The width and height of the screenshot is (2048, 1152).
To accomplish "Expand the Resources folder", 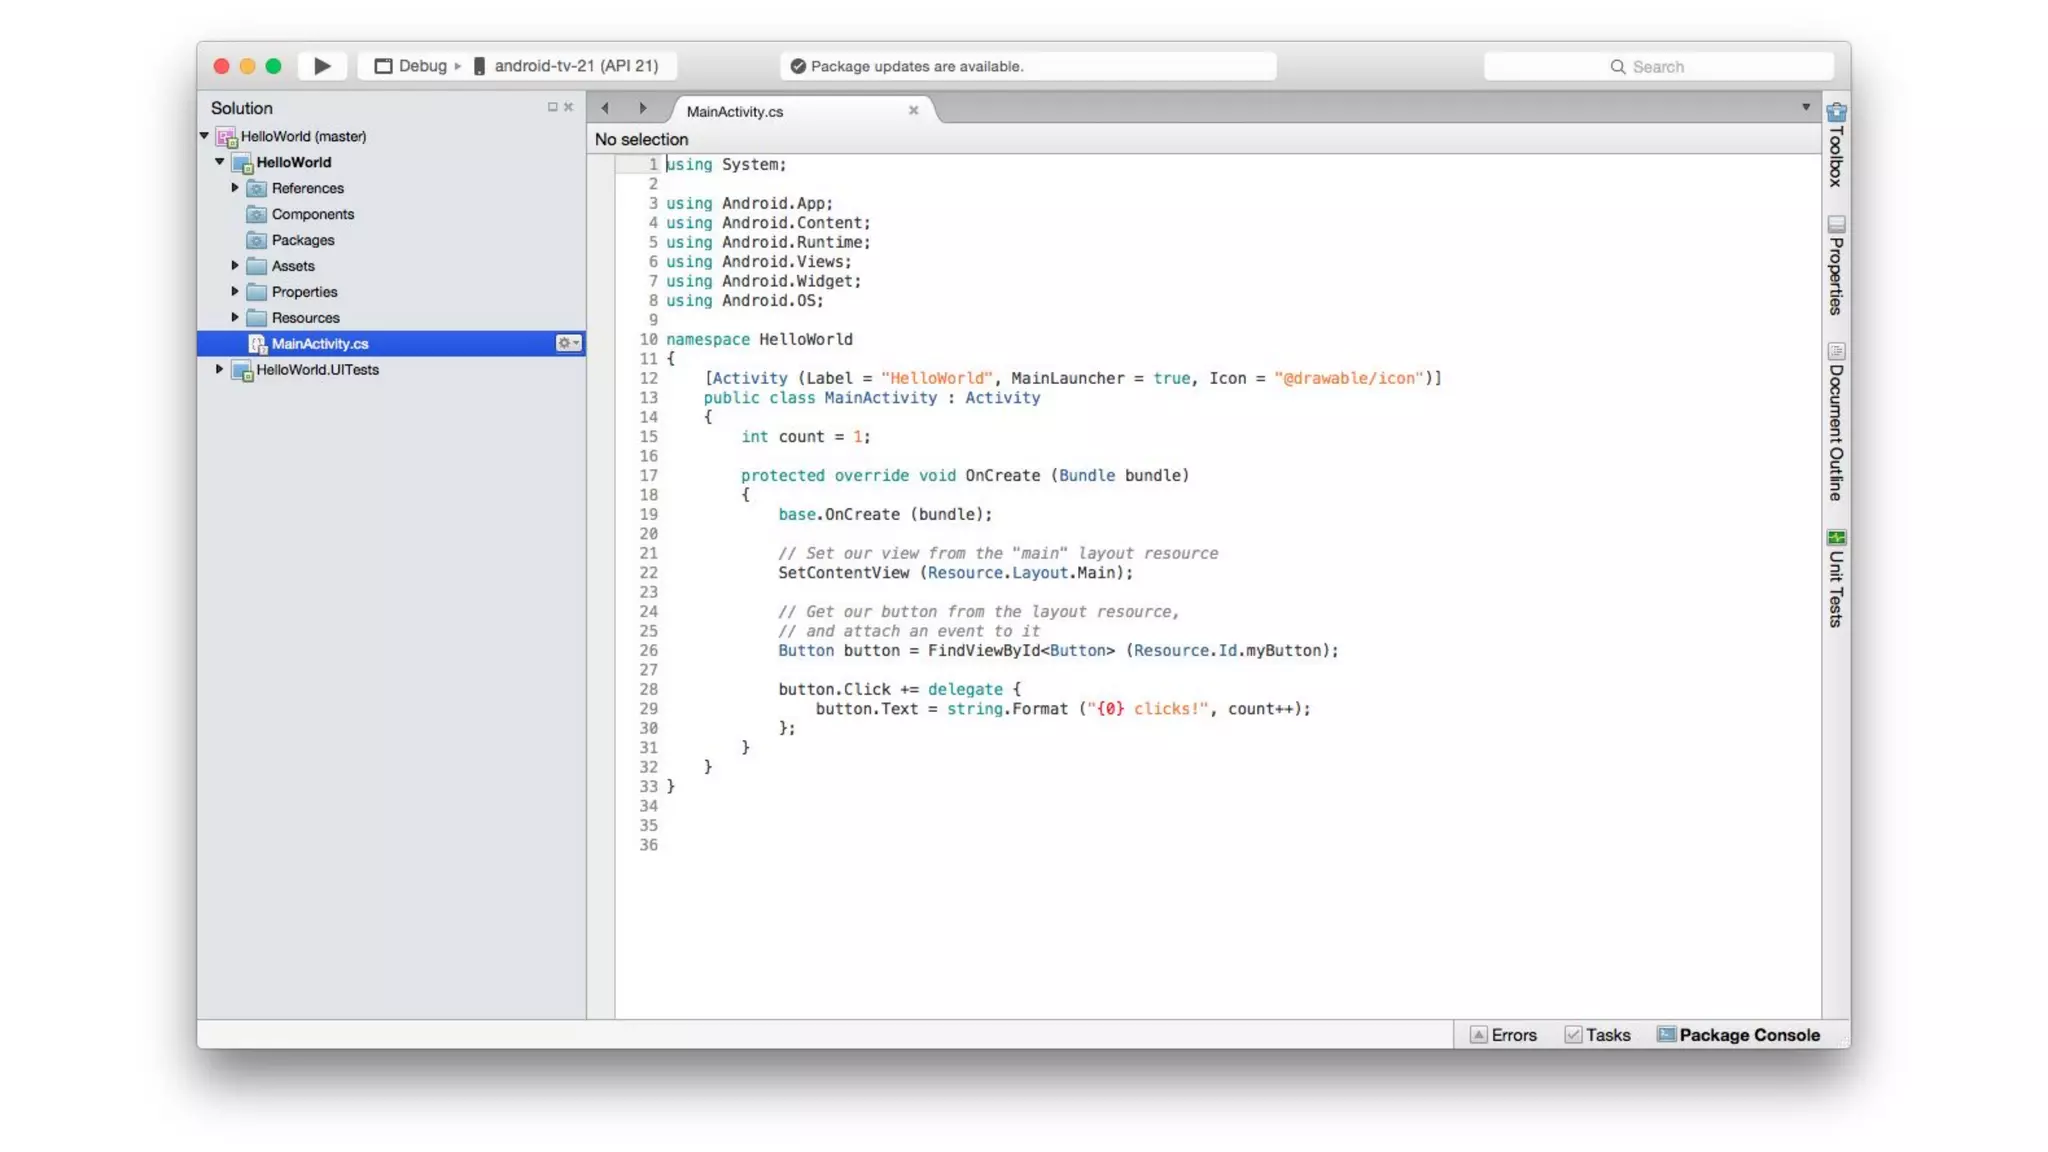I will tap(235, 318).
